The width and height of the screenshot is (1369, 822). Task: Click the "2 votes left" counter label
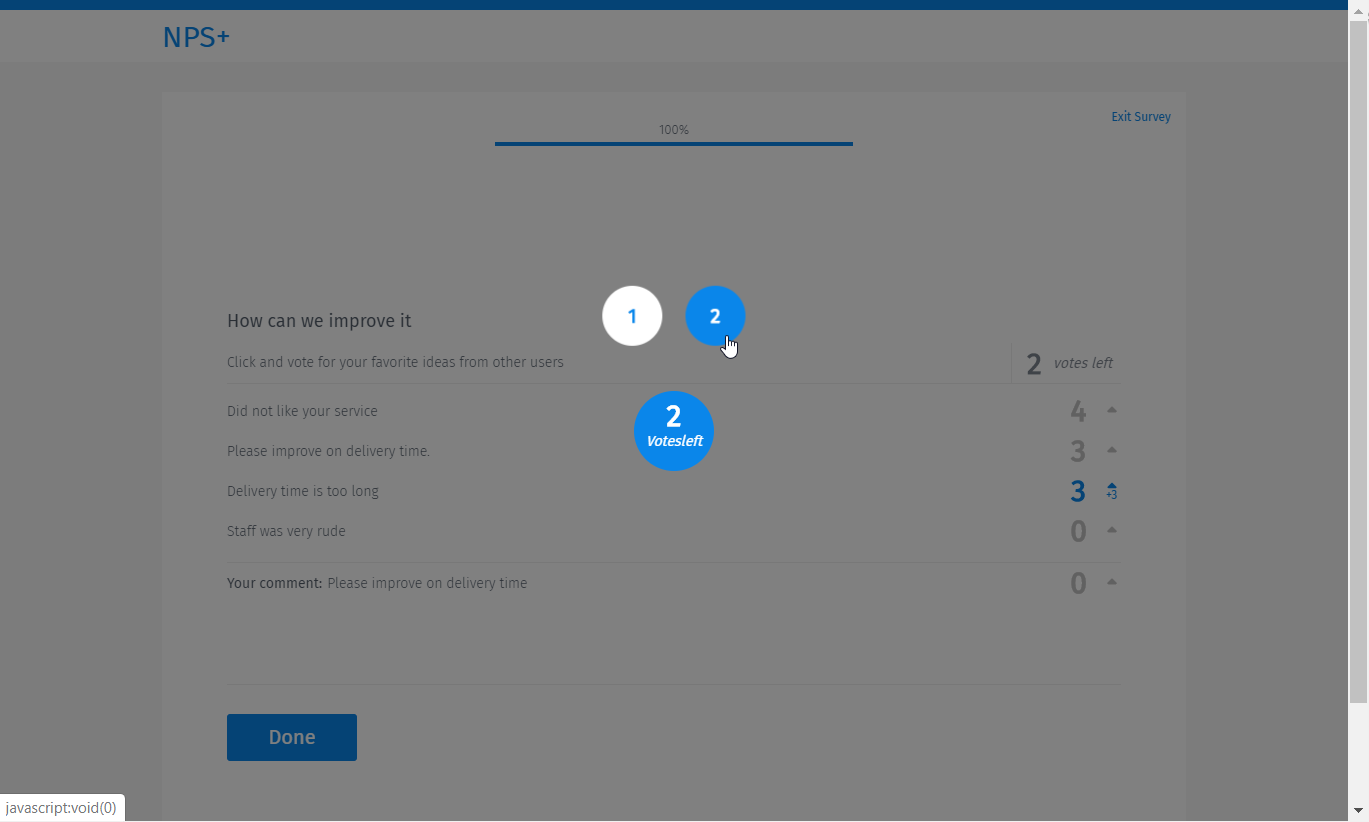1067,363
